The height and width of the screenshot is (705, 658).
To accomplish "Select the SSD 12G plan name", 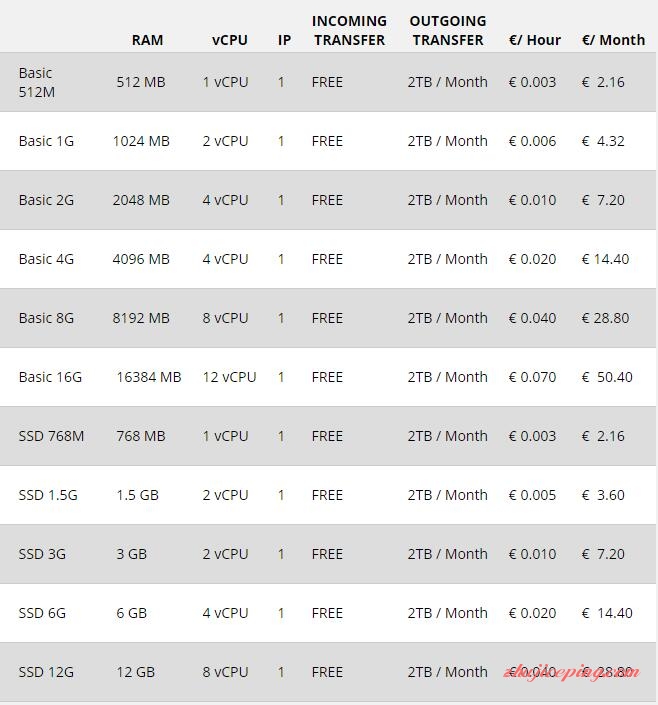I will pyautogui.click(x=46, y=672).
